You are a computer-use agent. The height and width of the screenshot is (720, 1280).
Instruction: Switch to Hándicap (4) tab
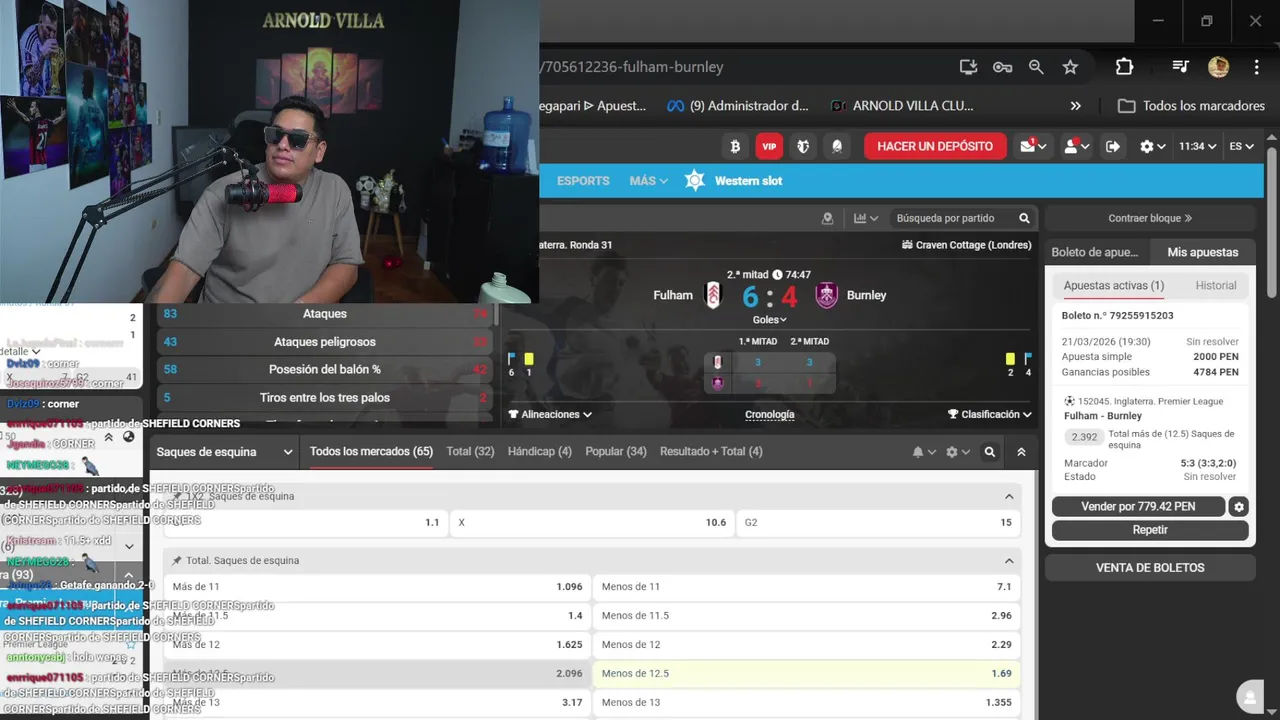[x=540, y=452]
